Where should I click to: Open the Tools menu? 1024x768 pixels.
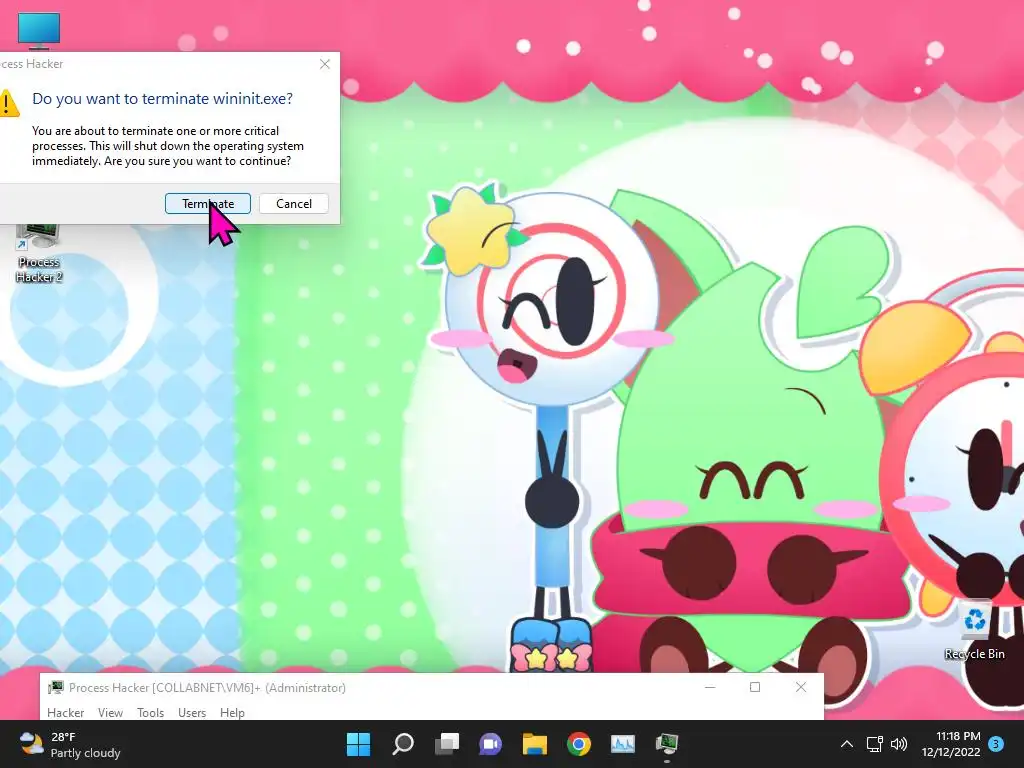click(150, 712)
